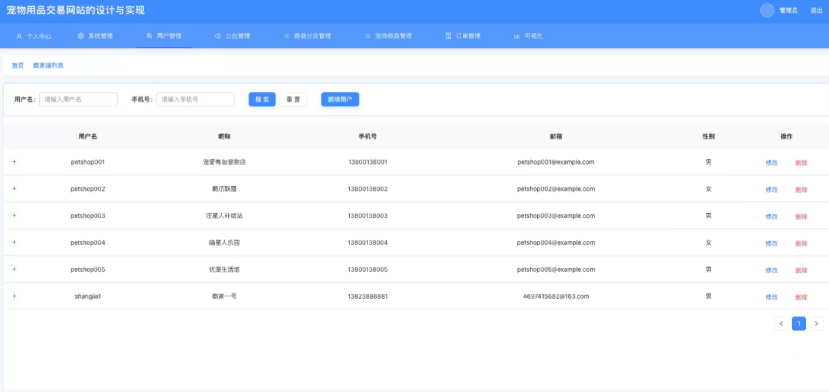The image size is (829, 392).
Task: Expand the petshop004 row
Action: tap(14, 242)
